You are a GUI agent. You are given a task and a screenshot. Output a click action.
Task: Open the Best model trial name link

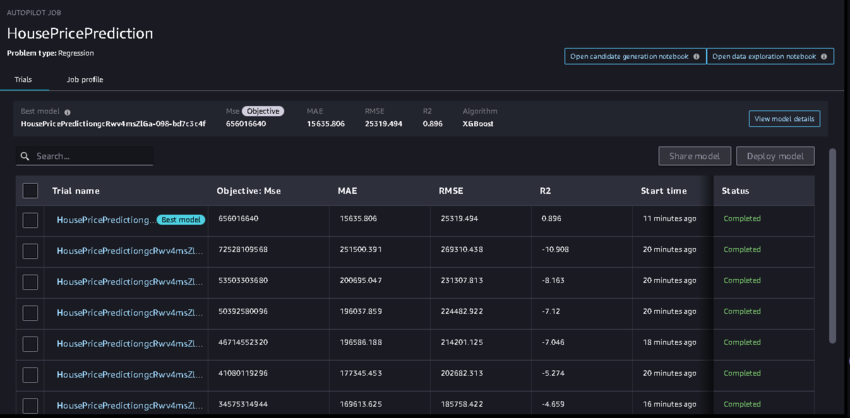(x=105, y=220)
